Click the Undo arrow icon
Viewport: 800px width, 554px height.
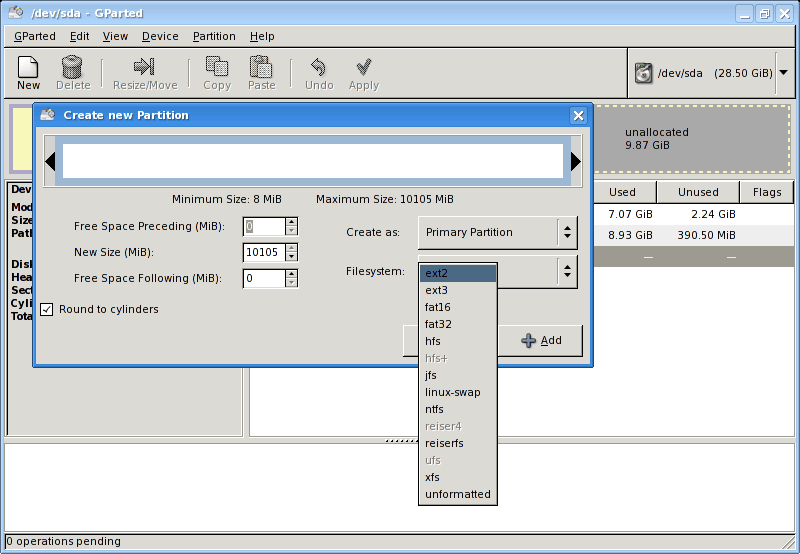[x=319, y=67]
